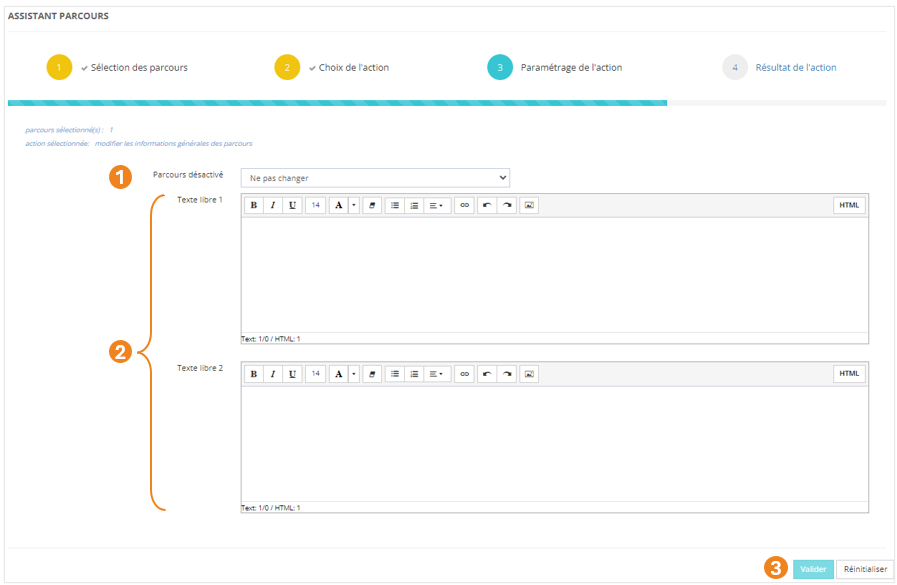Open the Parcours désactivé dropdown
The image size is (897, 585).
[375, 178]
